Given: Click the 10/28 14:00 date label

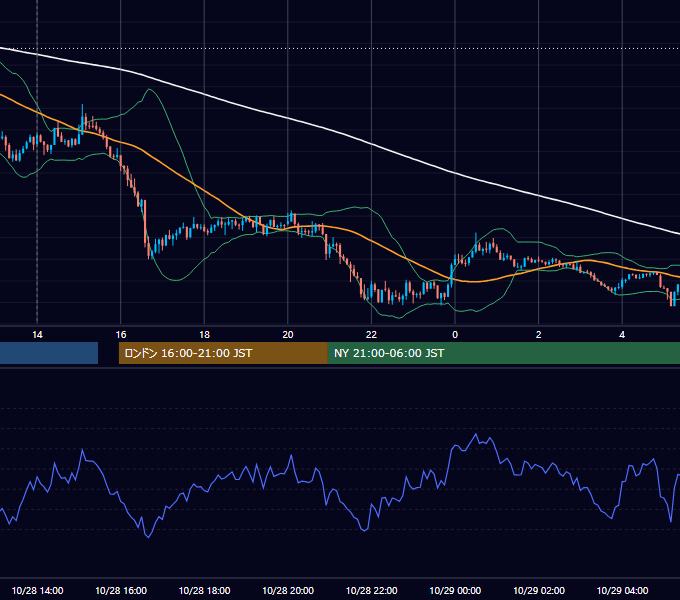Looking at the screenshot, I should (x=37, y=590).
